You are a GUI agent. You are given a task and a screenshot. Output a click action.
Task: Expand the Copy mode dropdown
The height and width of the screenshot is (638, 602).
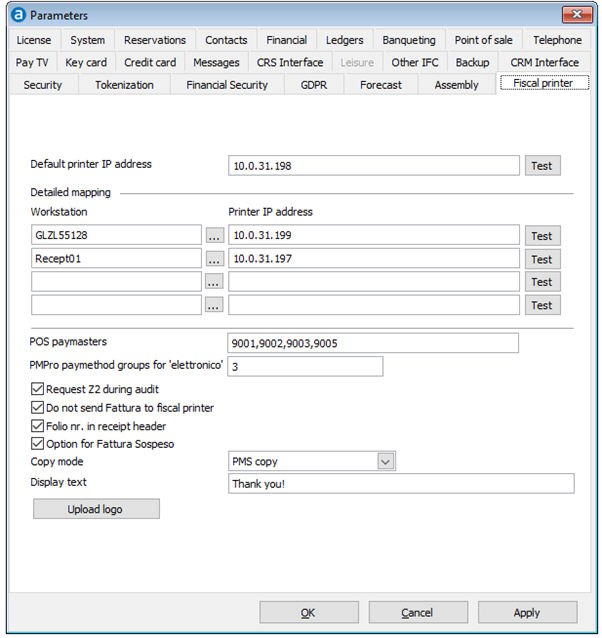(386, 461)
